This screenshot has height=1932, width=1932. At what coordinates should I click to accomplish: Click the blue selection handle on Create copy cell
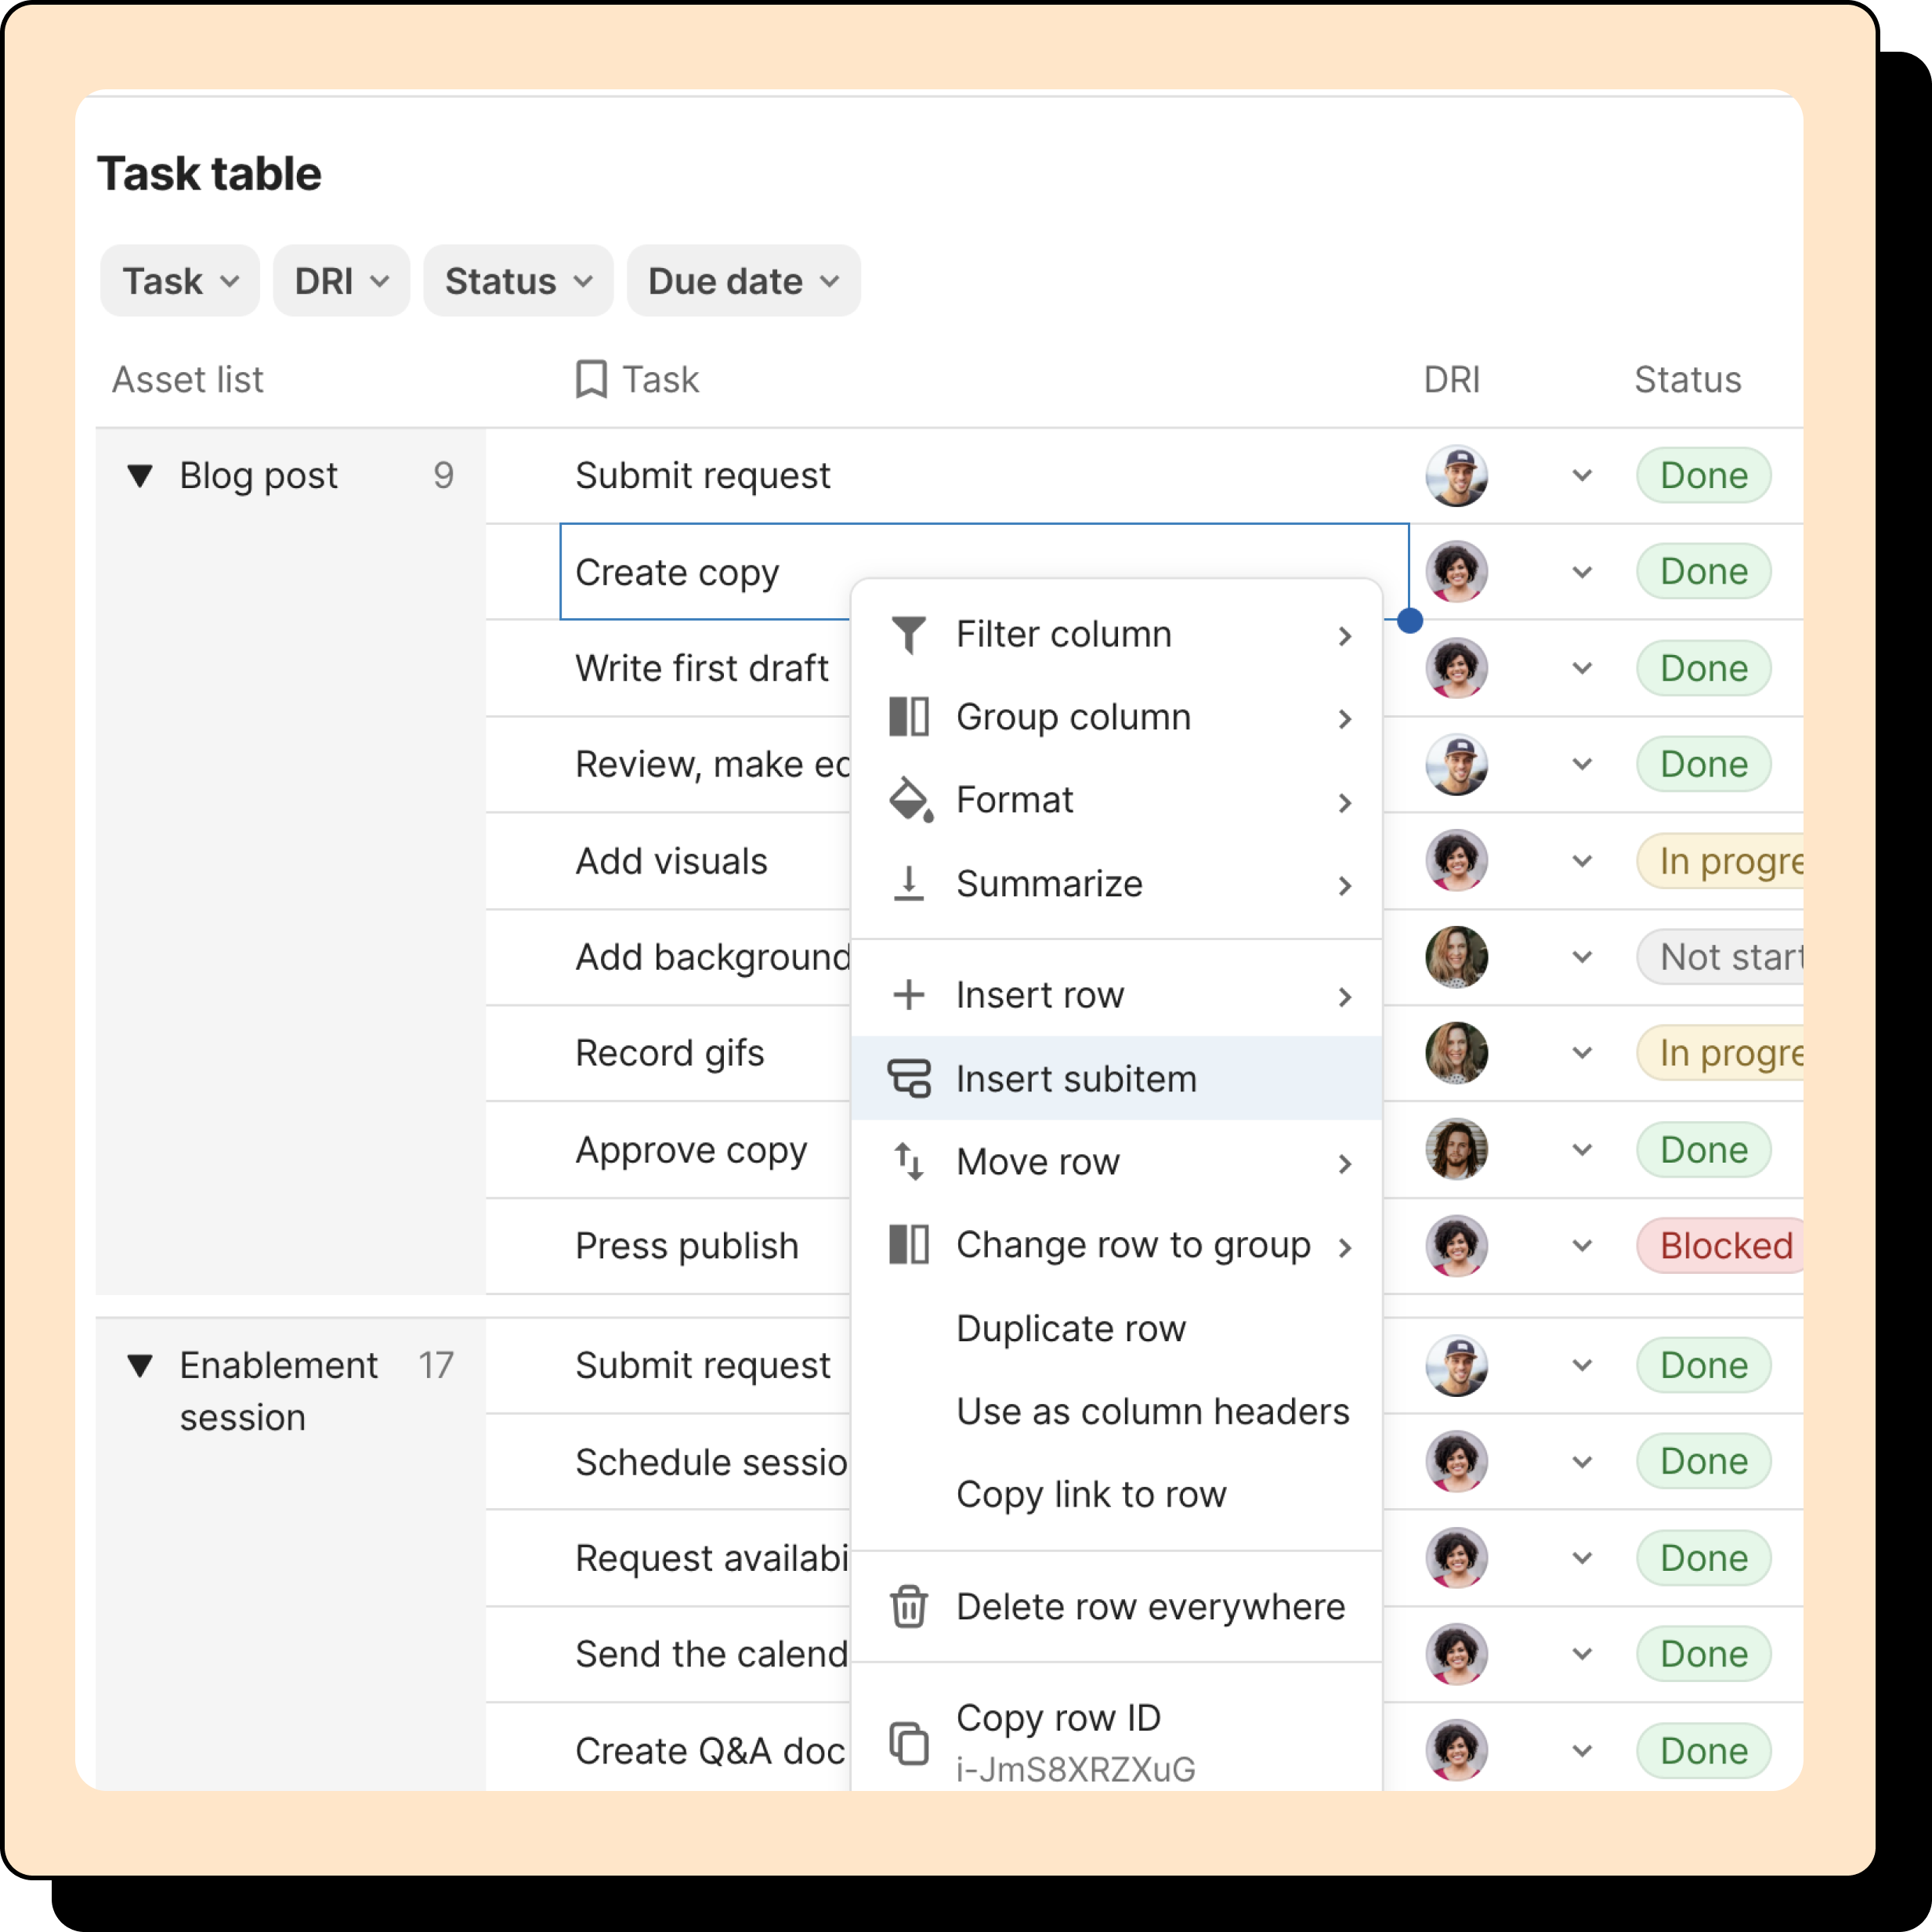click(1410, 621)
